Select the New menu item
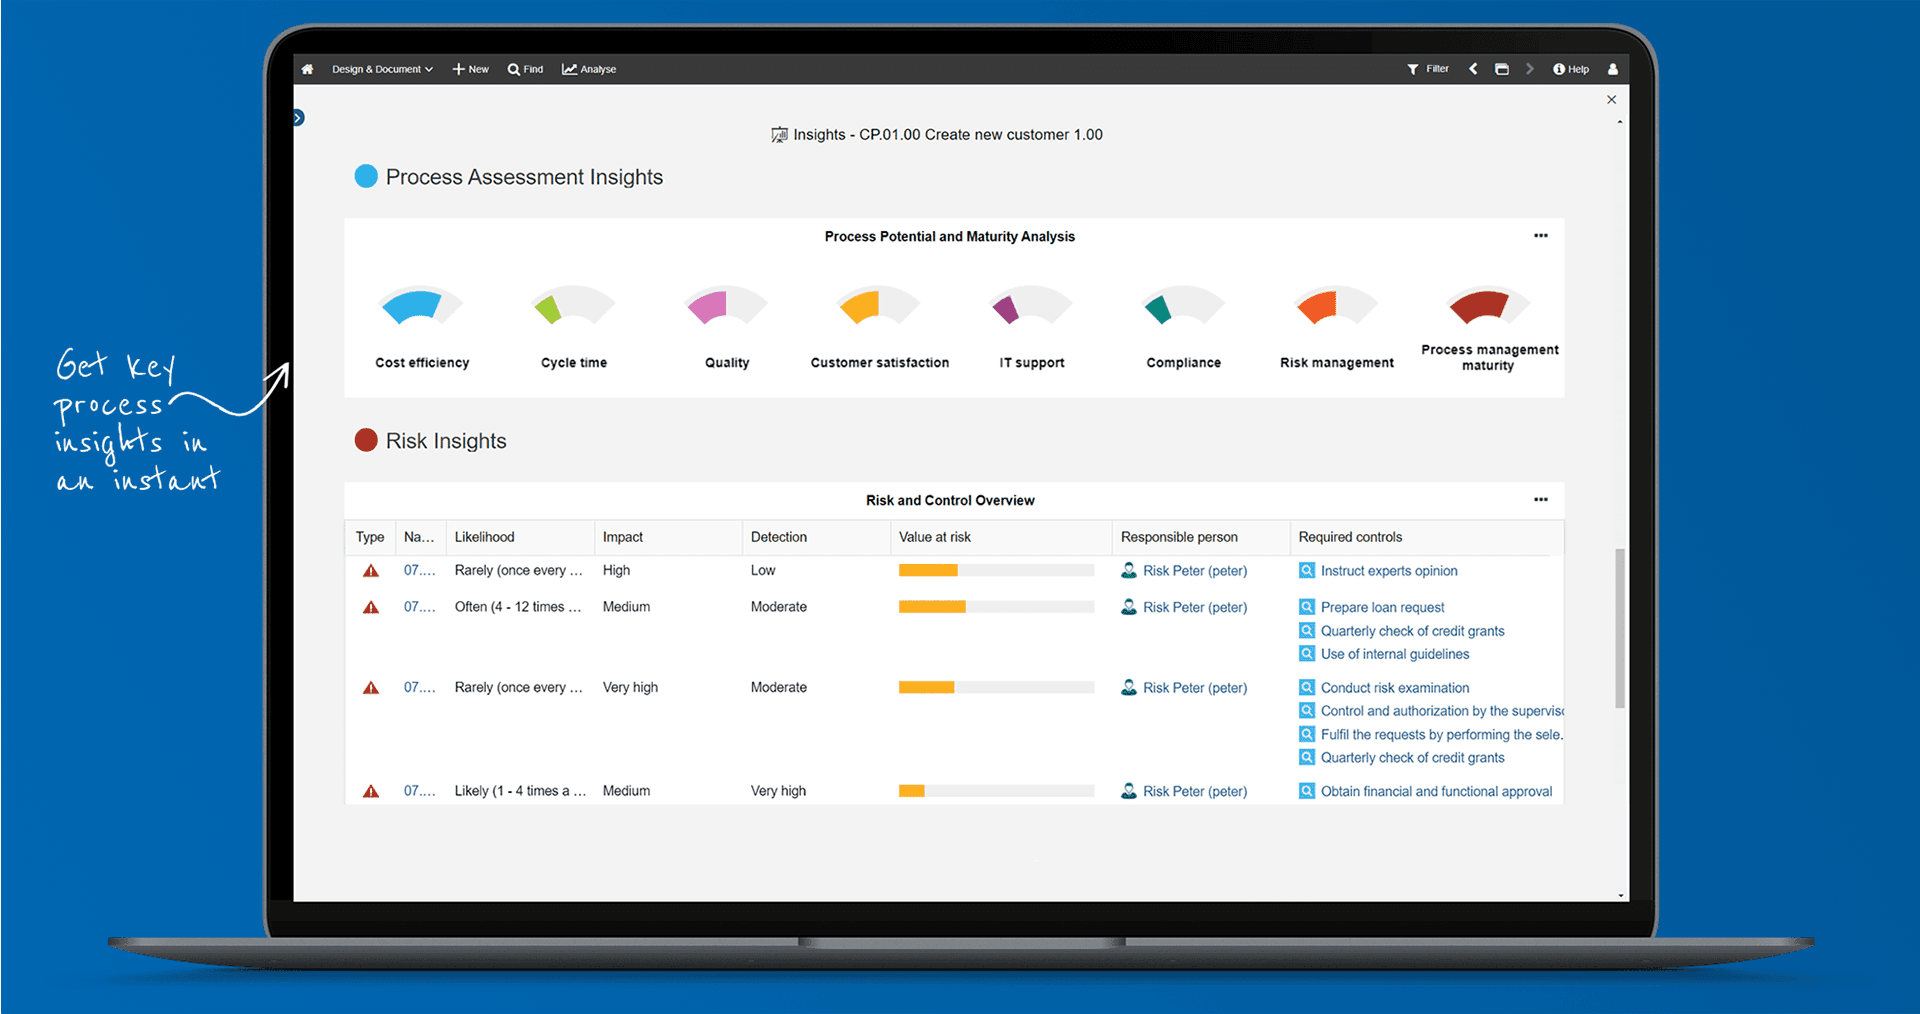 (470, 68)
